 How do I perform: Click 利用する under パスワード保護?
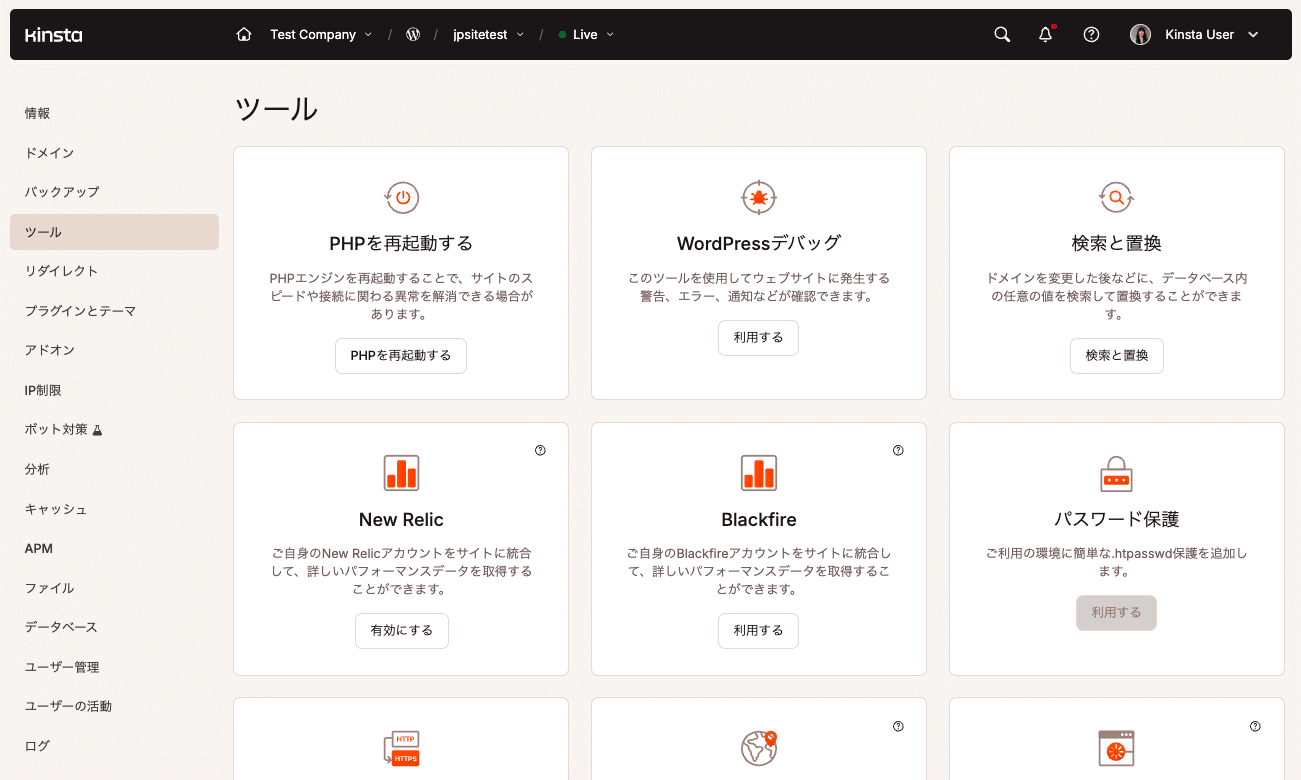click(1117, 613)
